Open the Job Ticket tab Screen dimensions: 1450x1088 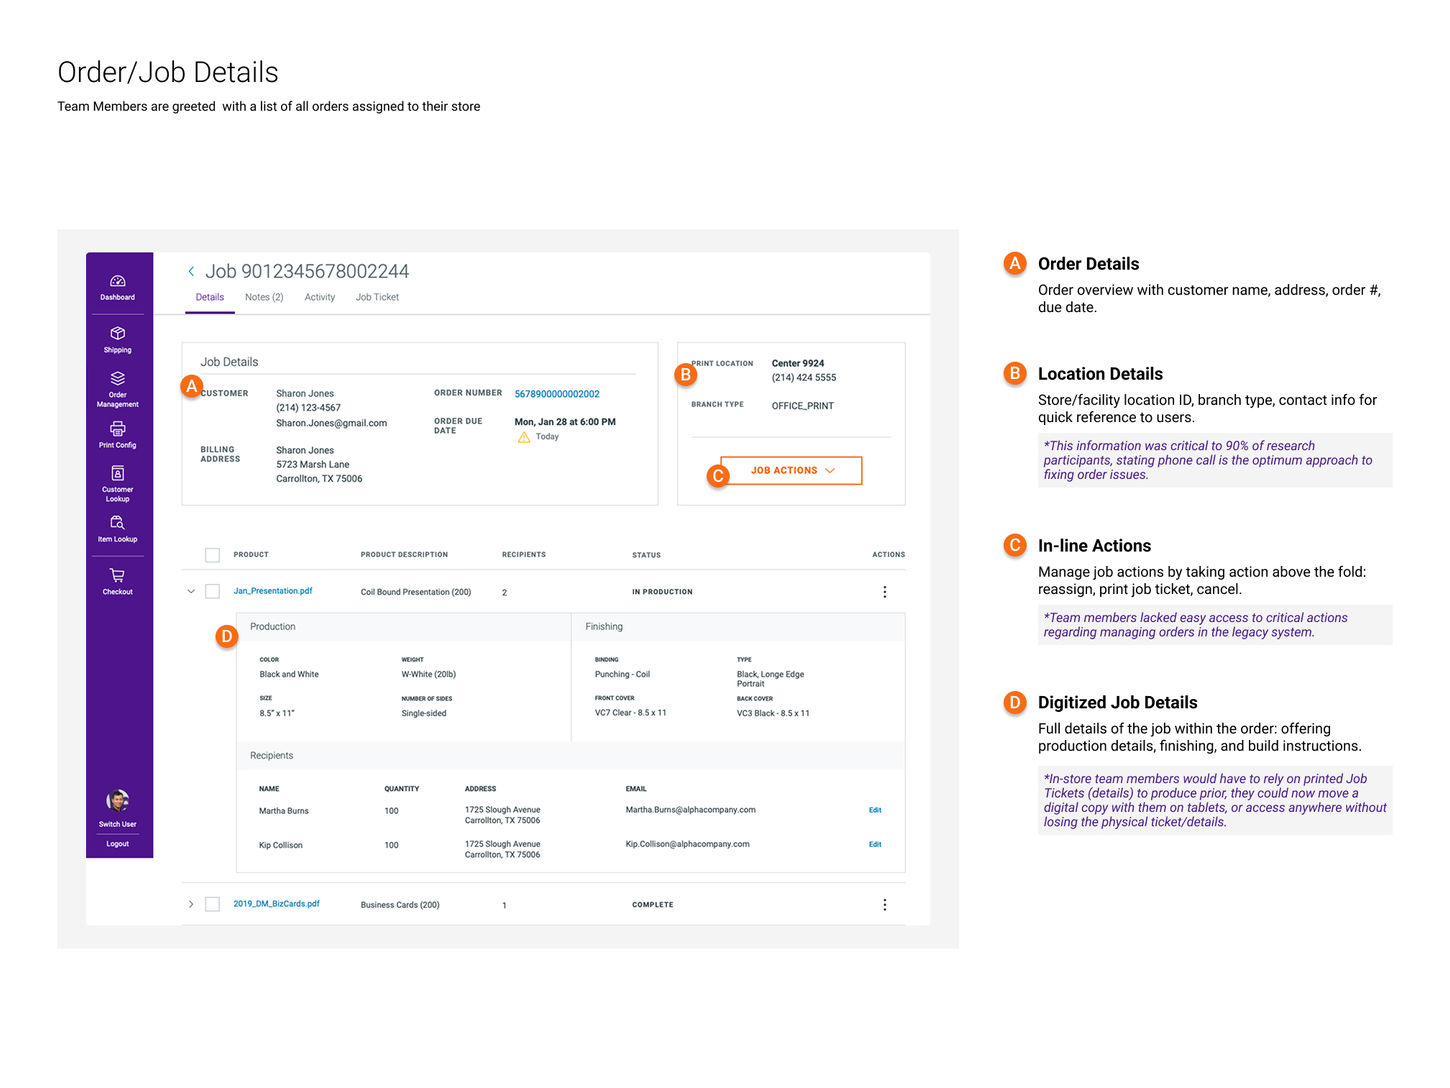coord(377,298)
